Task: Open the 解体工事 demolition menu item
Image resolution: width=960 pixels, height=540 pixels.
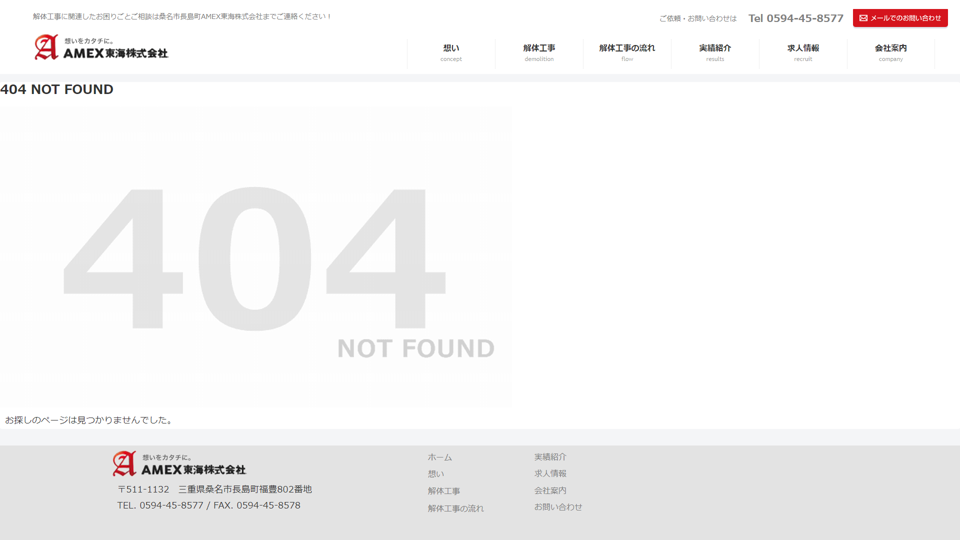Action: [539, 52]
